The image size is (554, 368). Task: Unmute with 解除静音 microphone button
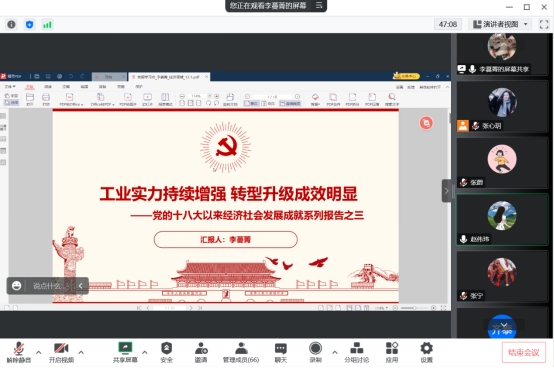pyautogui.click(x=19, y=352)
